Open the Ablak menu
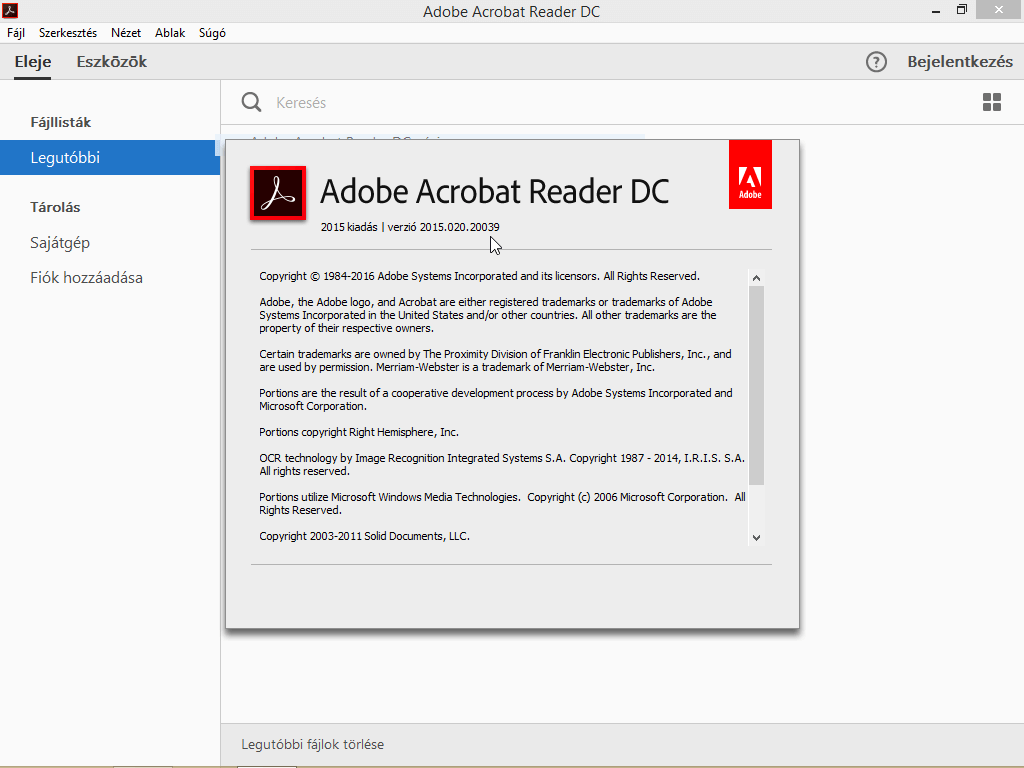1024x768 pixels. pyautogui.click(x=170, y=33)
